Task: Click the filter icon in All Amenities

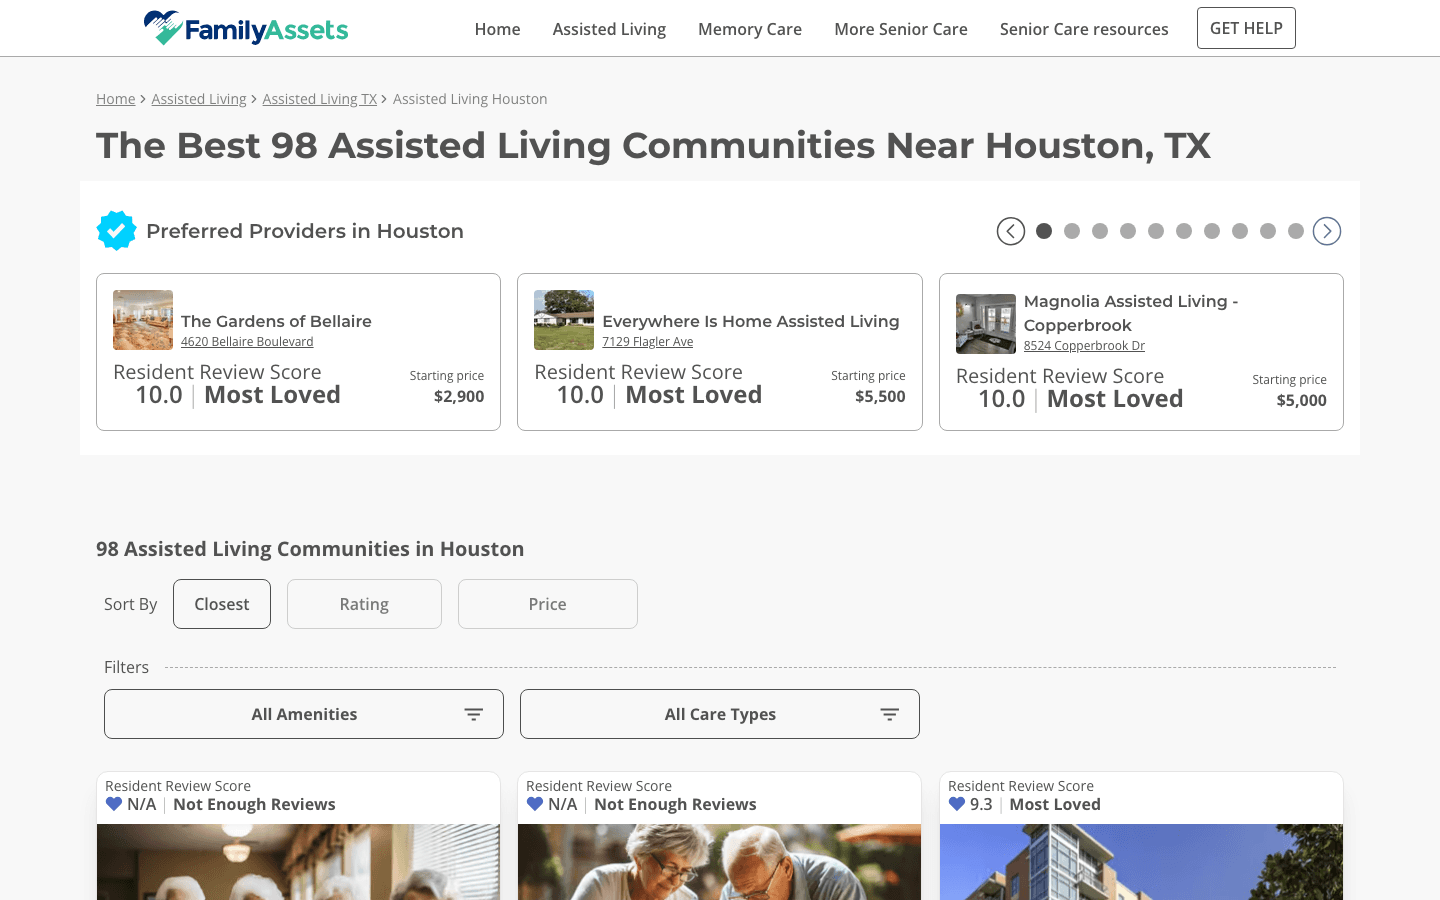Action: tap(474, 714)
